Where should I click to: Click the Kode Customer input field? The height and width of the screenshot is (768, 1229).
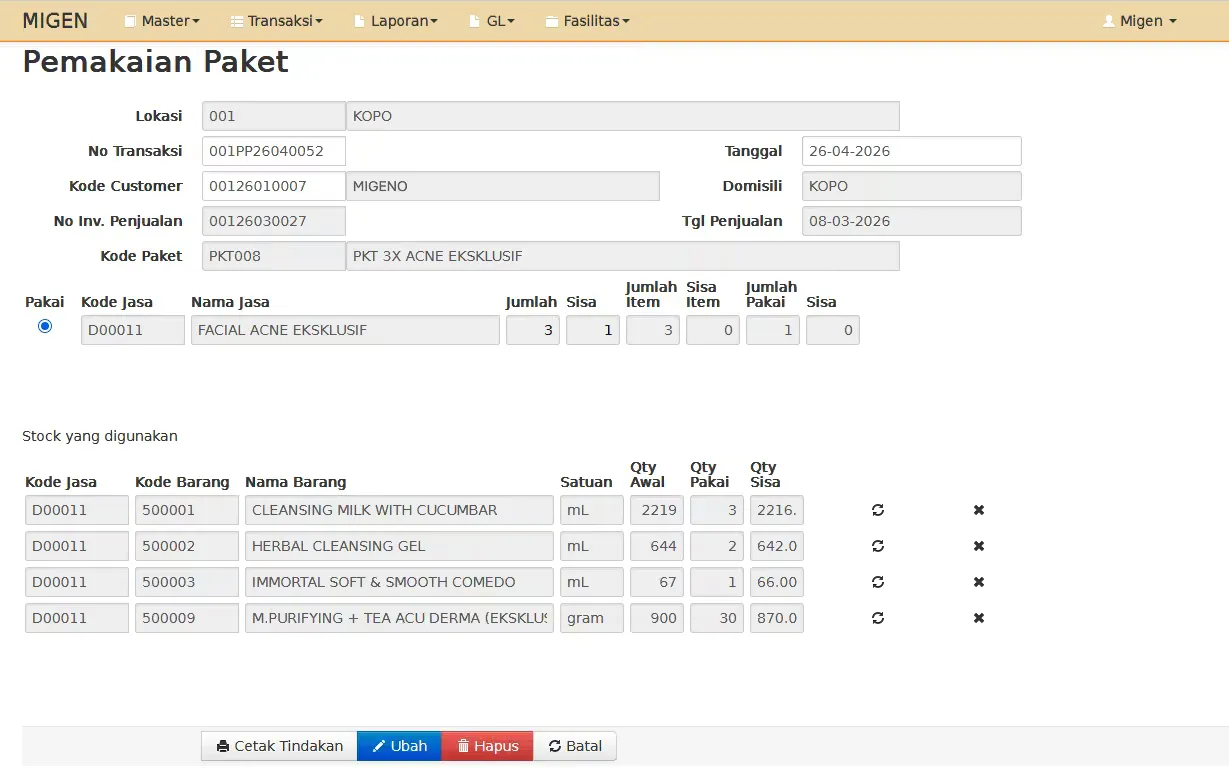(274, 186)
